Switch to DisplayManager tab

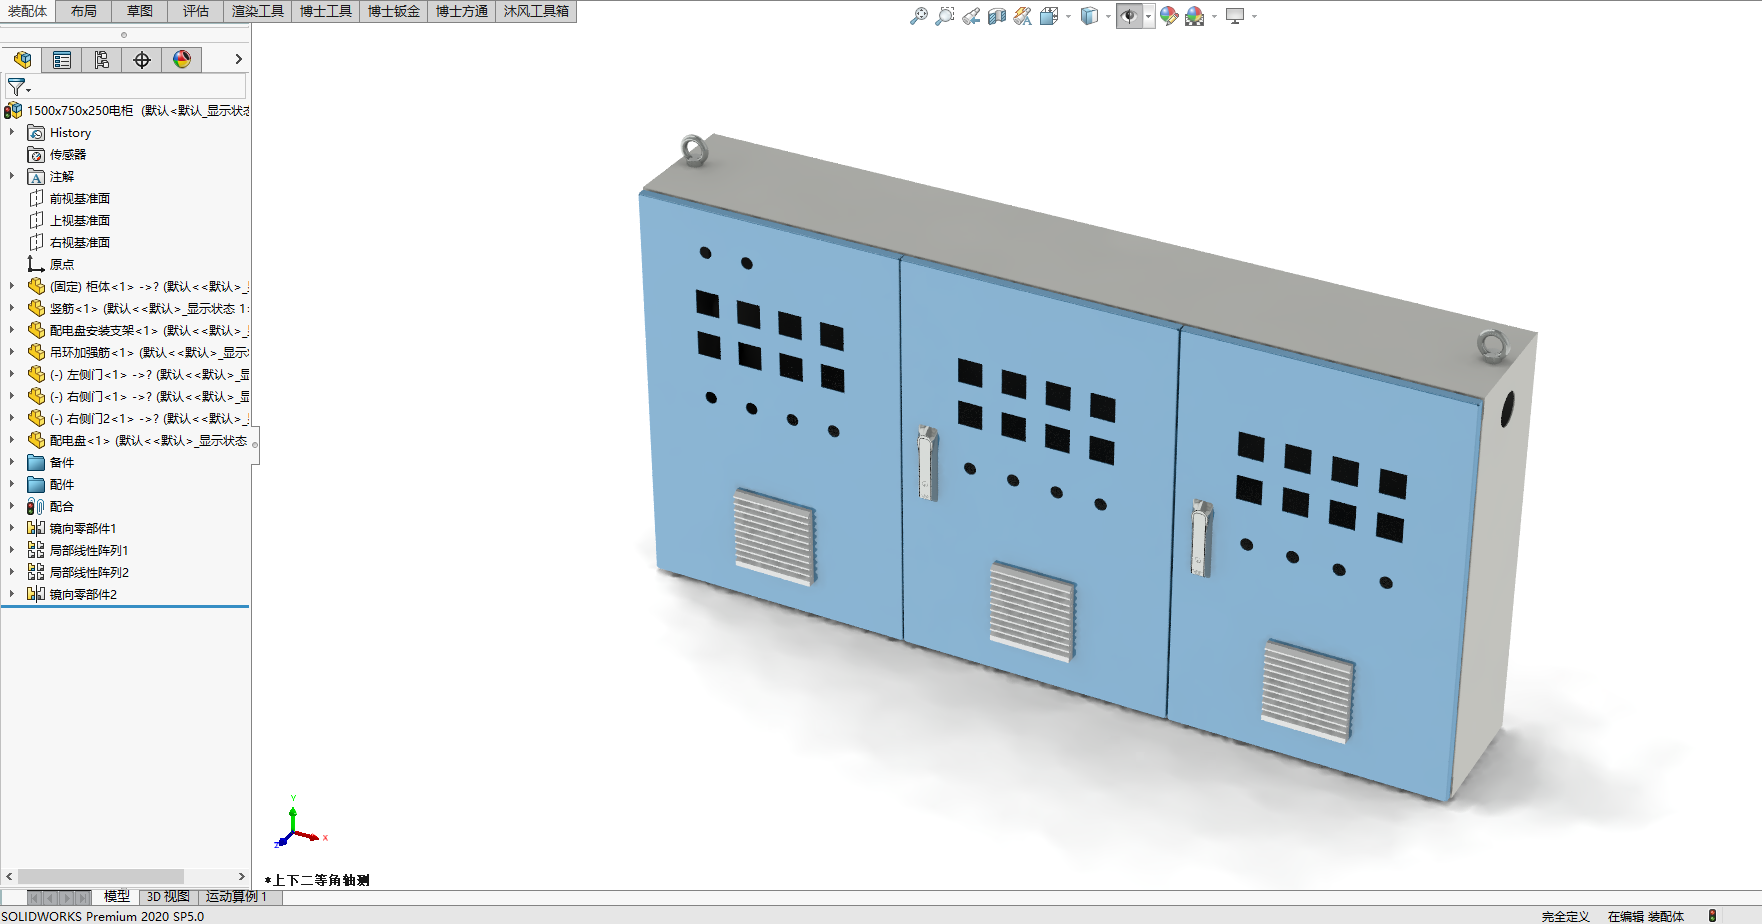click(x=182, y=60)
